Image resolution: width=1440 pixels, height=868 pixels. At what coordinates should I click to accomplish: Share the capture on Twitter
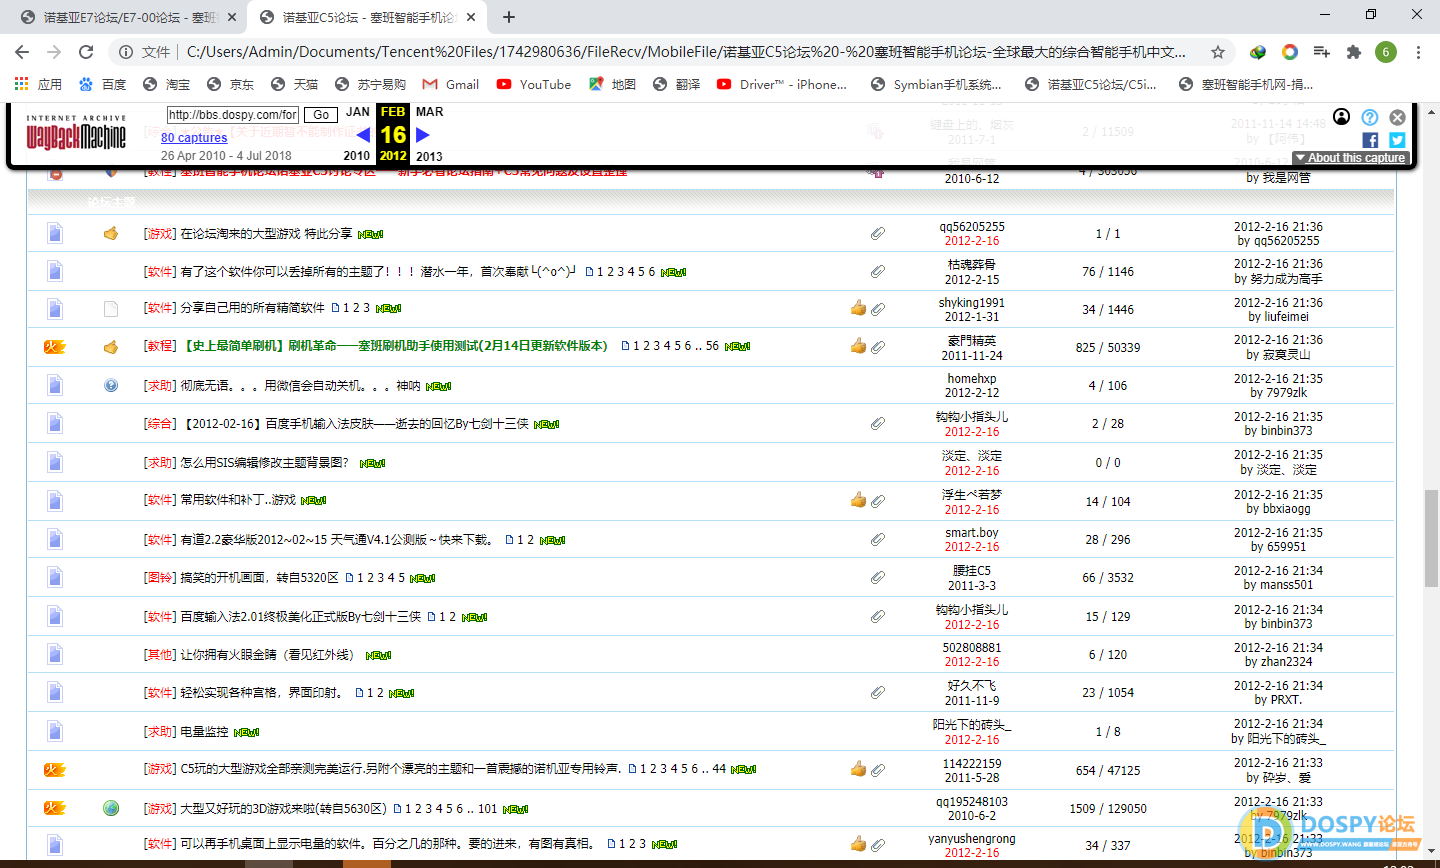click(1397, 140)
